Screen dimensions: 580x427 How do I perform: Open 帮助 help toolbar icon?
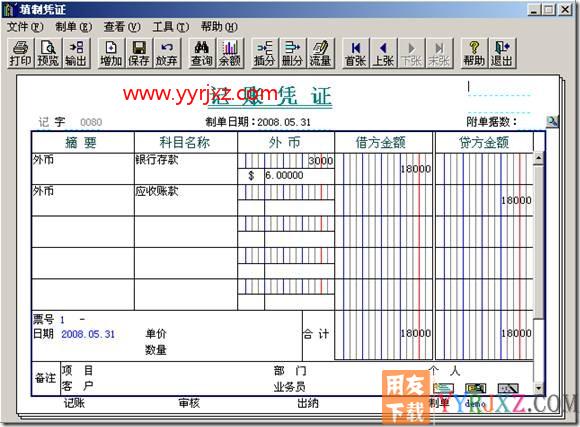[474, 53]
